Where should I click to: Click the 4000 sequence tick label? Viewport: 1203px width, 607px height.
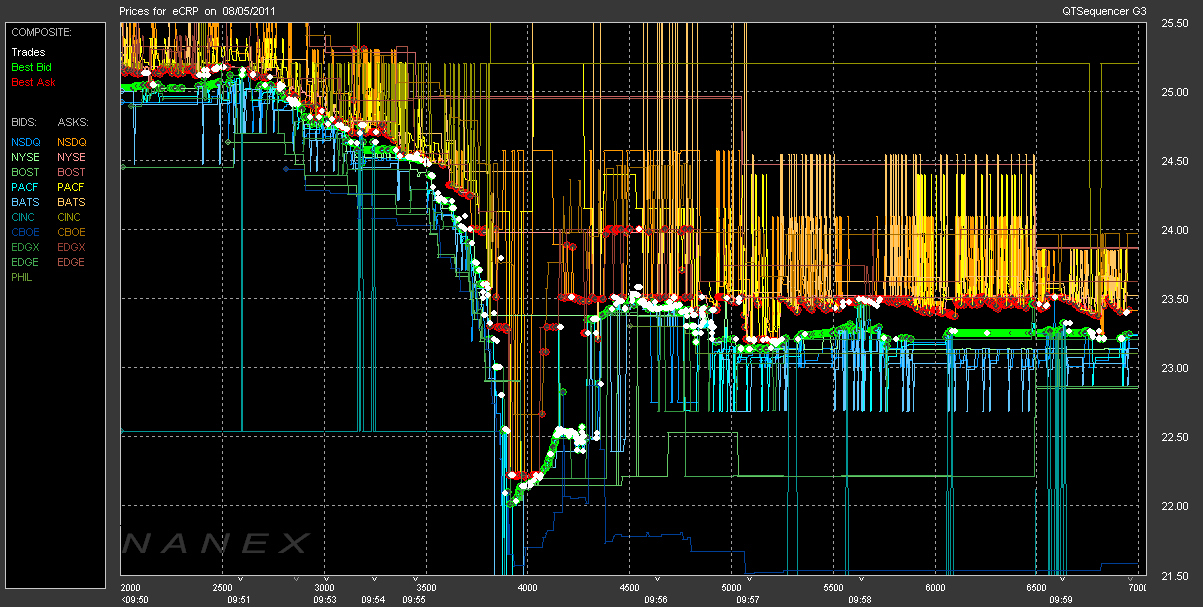click(528, 587)
